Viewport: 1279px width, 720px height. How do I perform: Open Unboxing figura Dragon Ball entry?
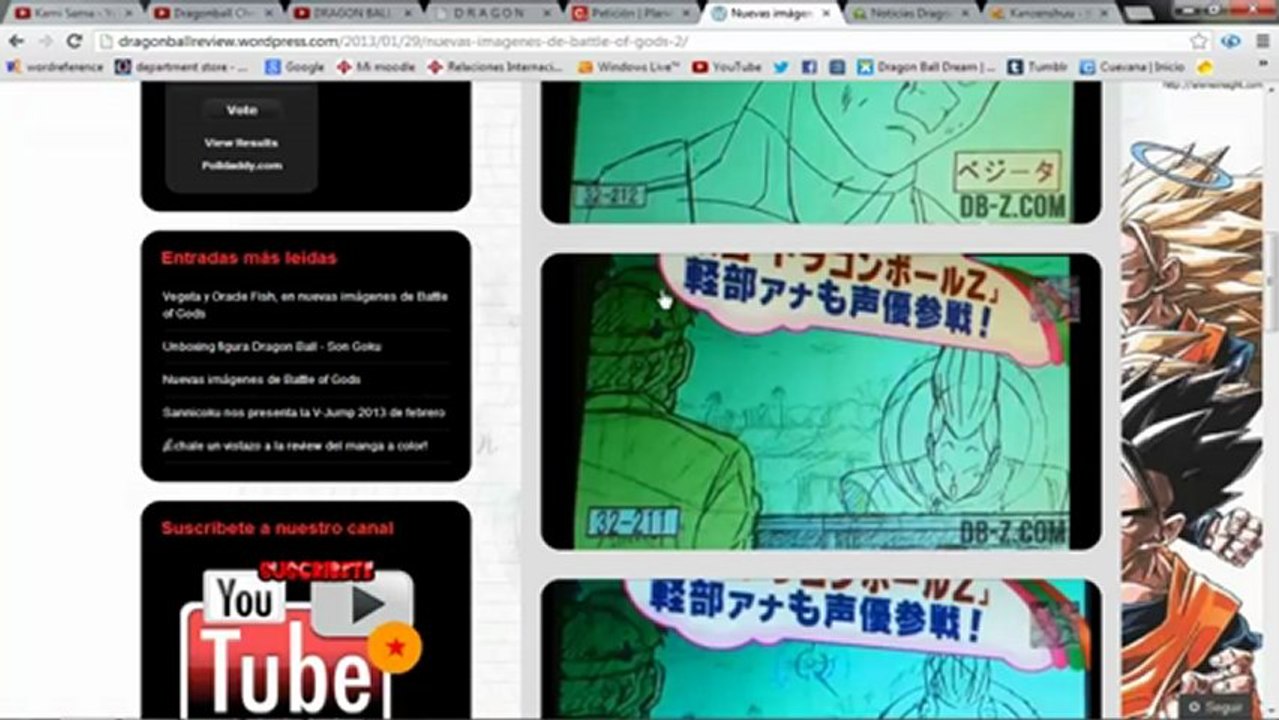click(x=271, y=347)
